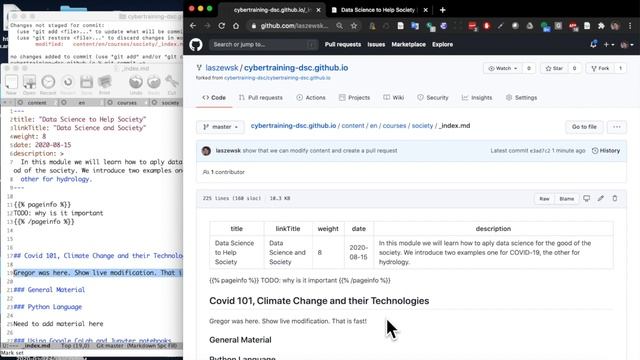
Task: Open the Chrome home page button
Action: click(236, 26)
